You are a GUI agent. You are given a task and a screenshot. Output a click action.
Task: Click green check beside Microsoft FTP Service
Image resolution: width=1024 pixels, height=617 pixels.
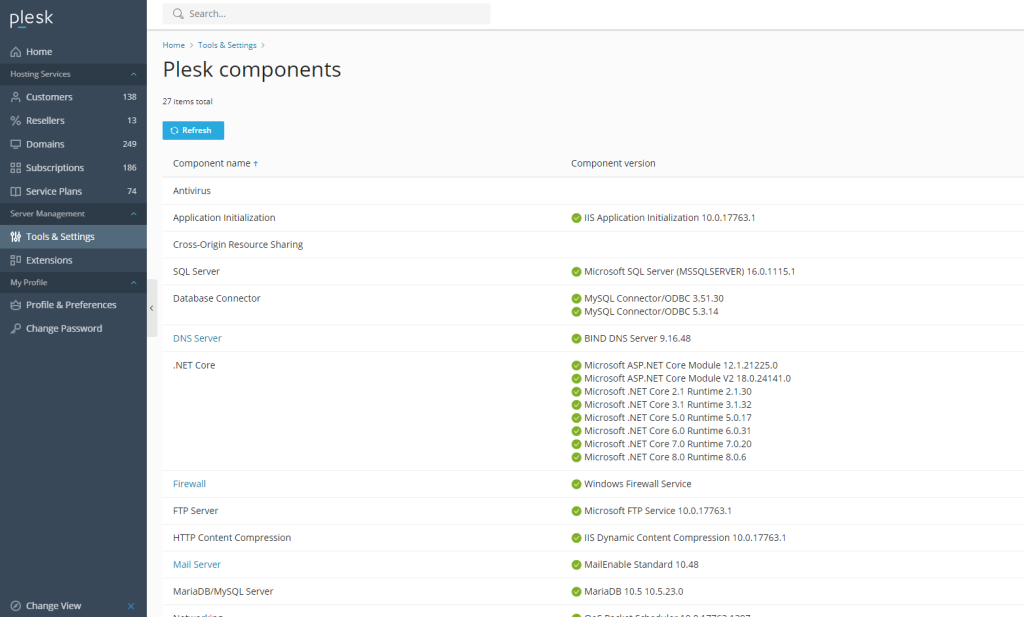coord(576,511)
